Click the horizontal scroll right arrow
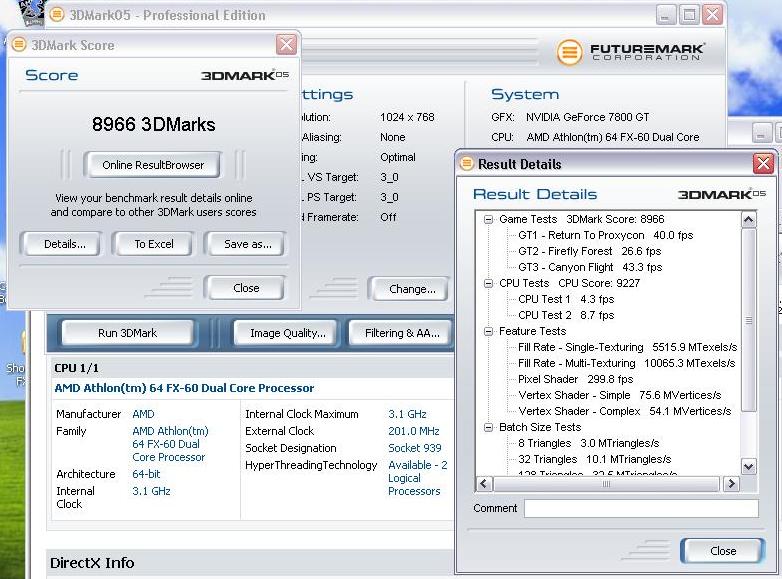782x579 pixels. tap(731, 483)
